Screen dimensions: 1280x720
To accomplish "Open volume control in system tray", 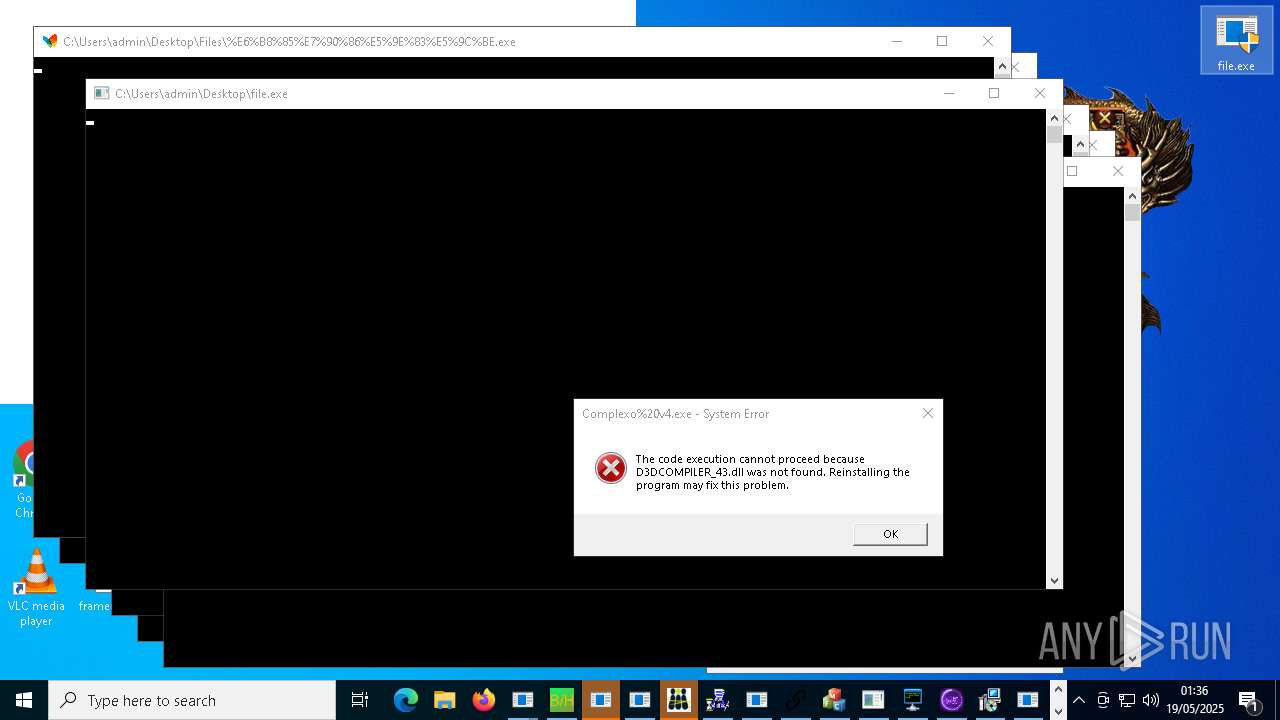I will coord(1151,700).
